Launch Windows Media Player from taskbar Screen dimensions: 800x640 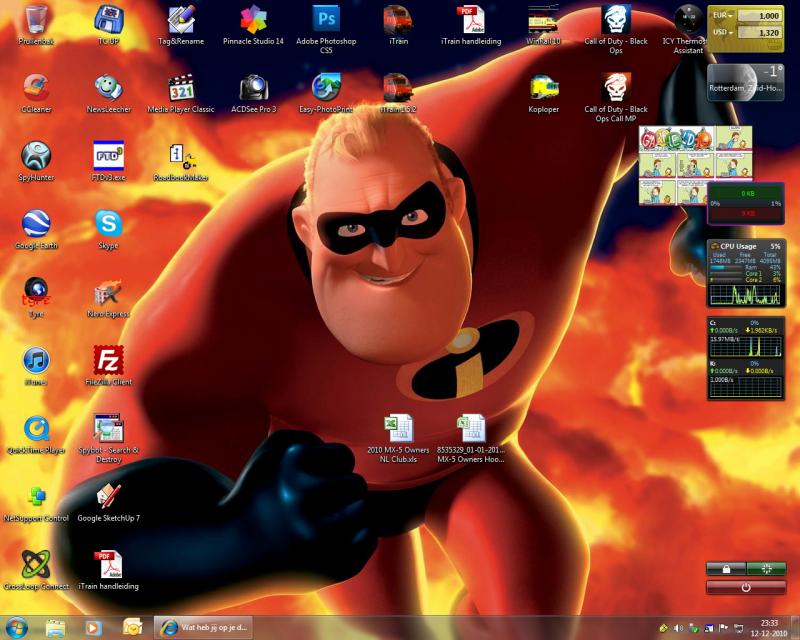[x=93, y=628]
